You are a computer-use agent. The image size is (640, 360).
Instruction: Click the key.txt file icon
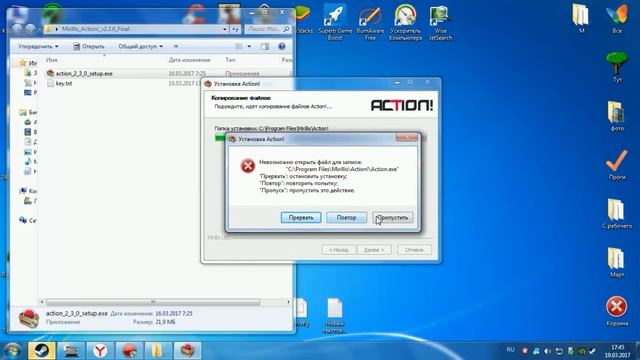(50, 83)
